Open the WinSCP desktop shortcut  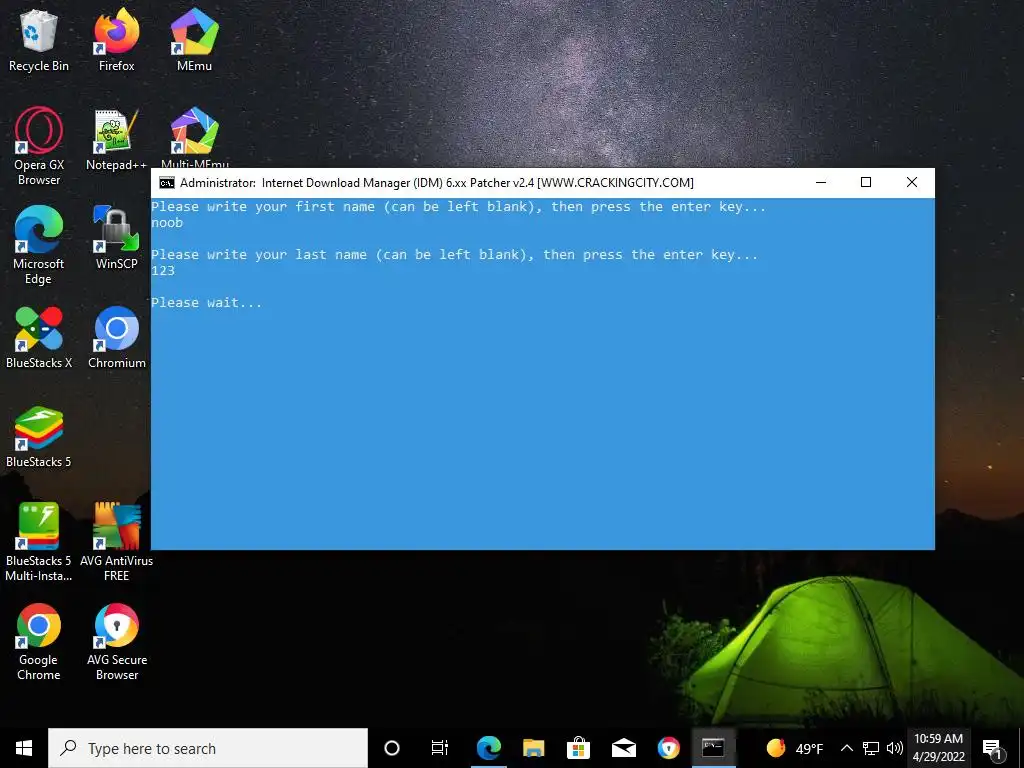pyautogui.click(x=116, y=238)
